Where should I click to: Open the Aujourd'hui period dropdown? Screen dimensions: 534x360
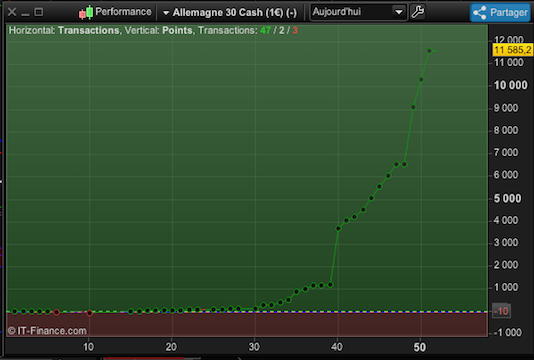pyautogui.click(x=358, y=12)
